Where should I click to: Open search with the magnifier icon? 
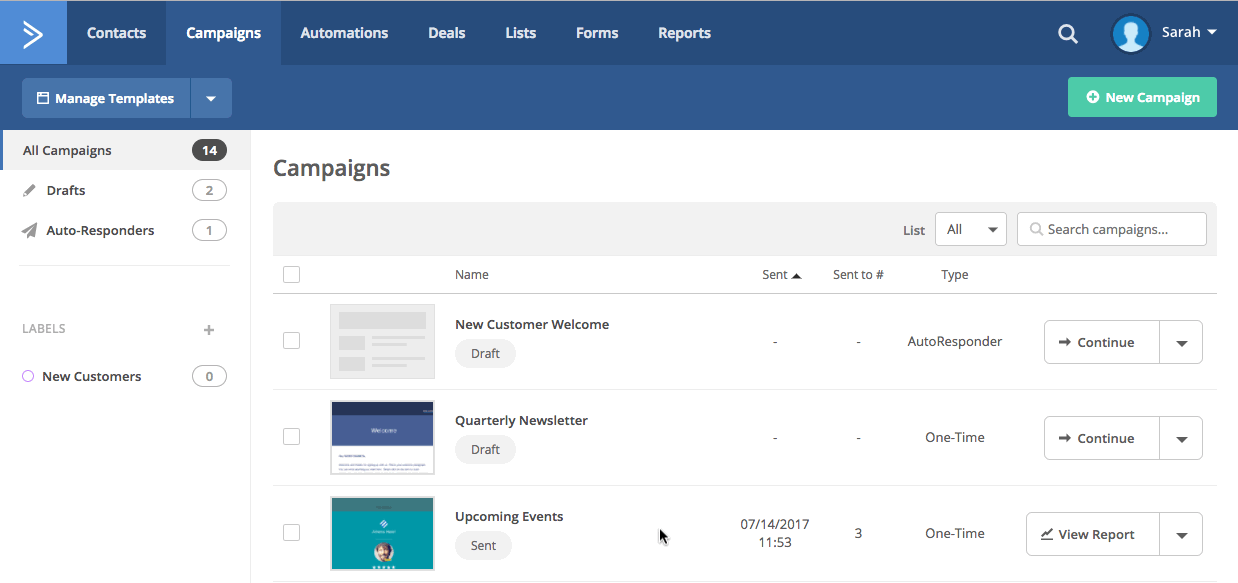coord(1068,34)
